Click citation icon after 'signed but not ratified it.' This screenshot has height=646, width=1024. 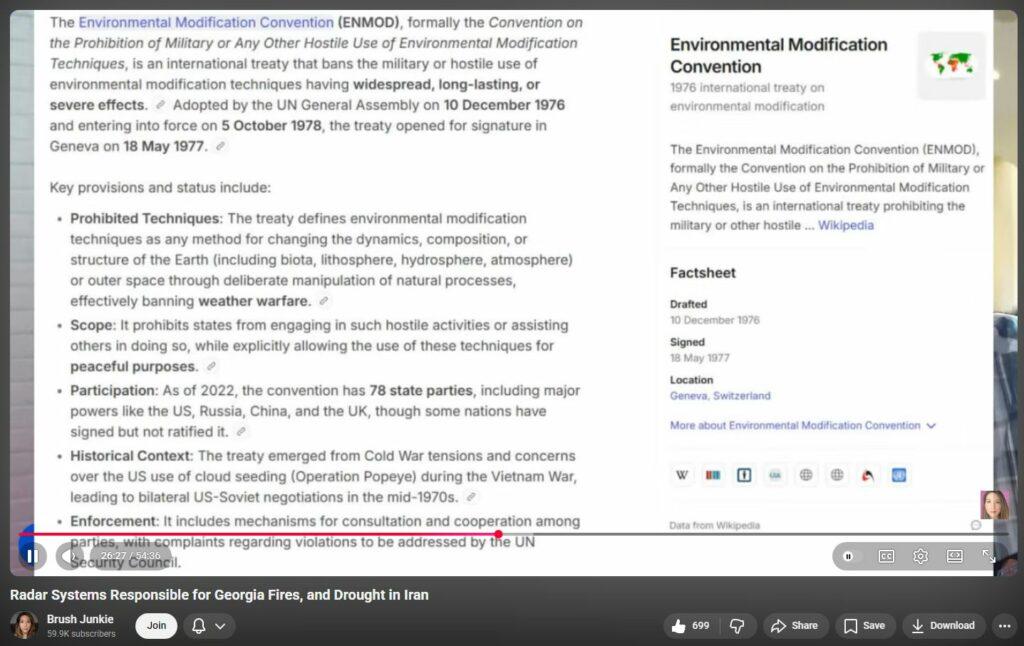[x=241, y=432]
